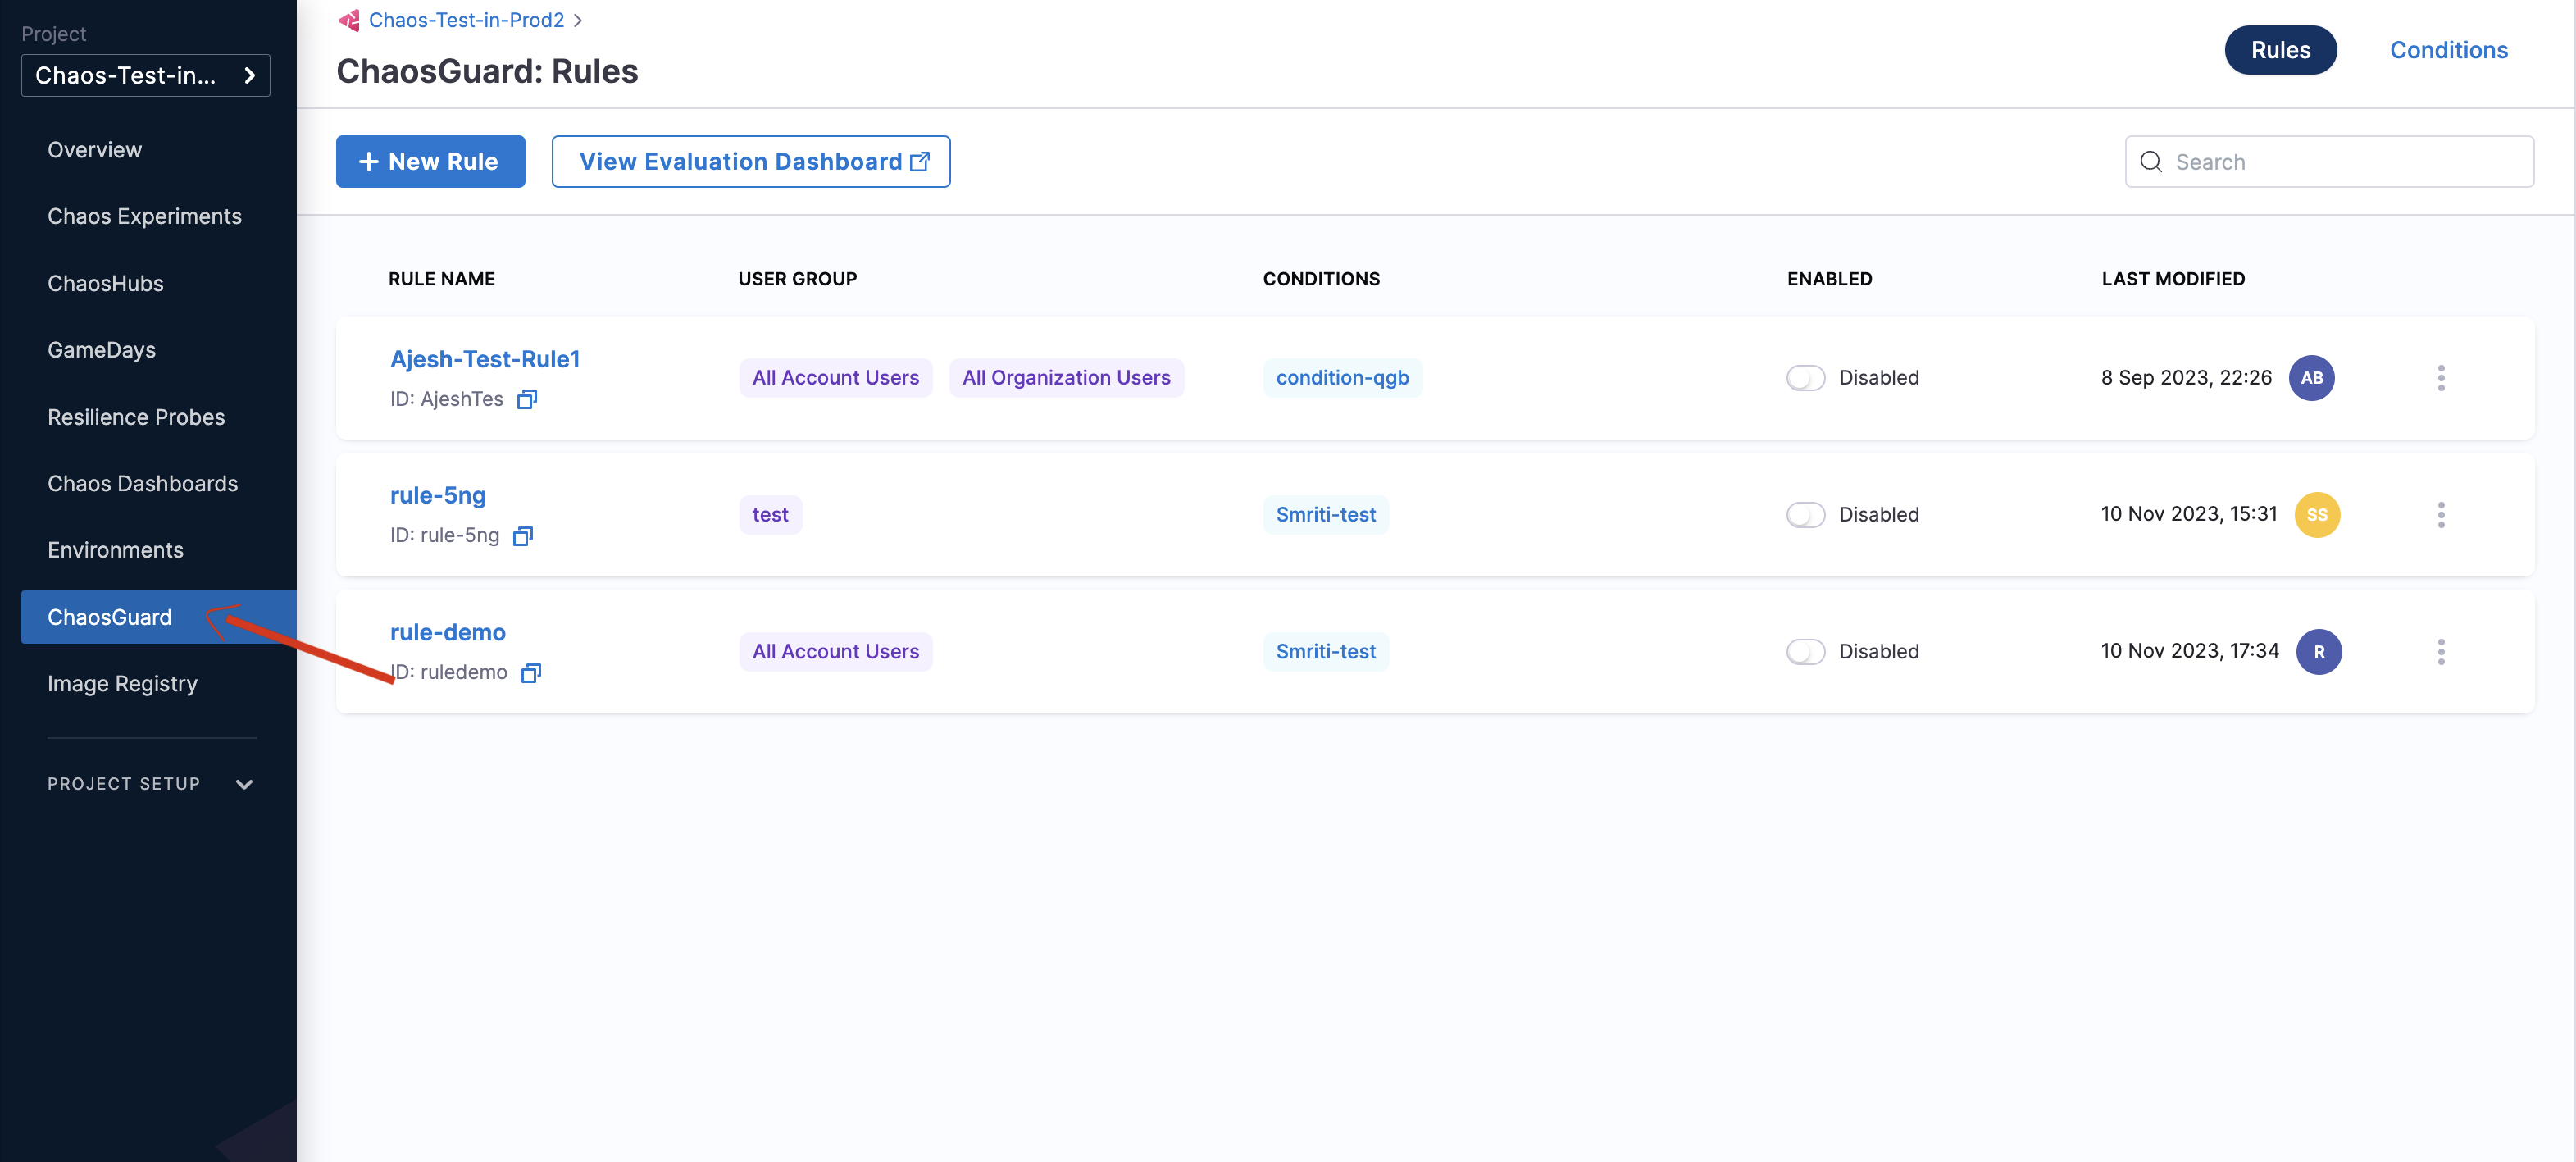Click the All Organization Users tag
Image resolution: width=2576 pixels, height=1162 pixels.
[x=1066, y=378]
